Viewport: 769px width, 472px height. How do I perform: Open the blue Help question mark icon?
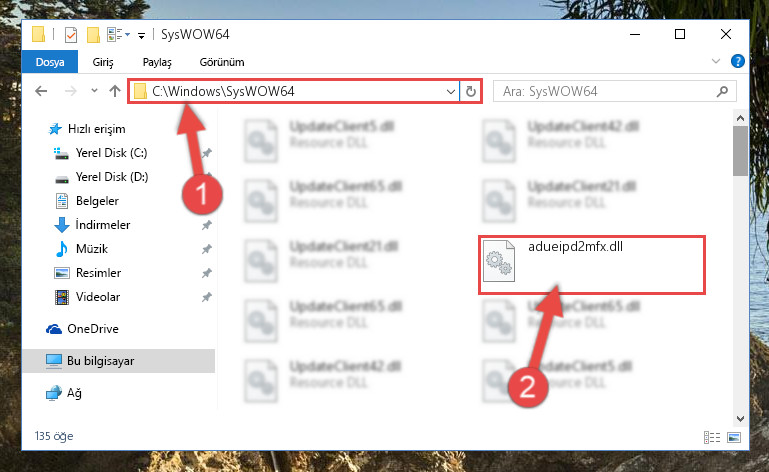738,61
